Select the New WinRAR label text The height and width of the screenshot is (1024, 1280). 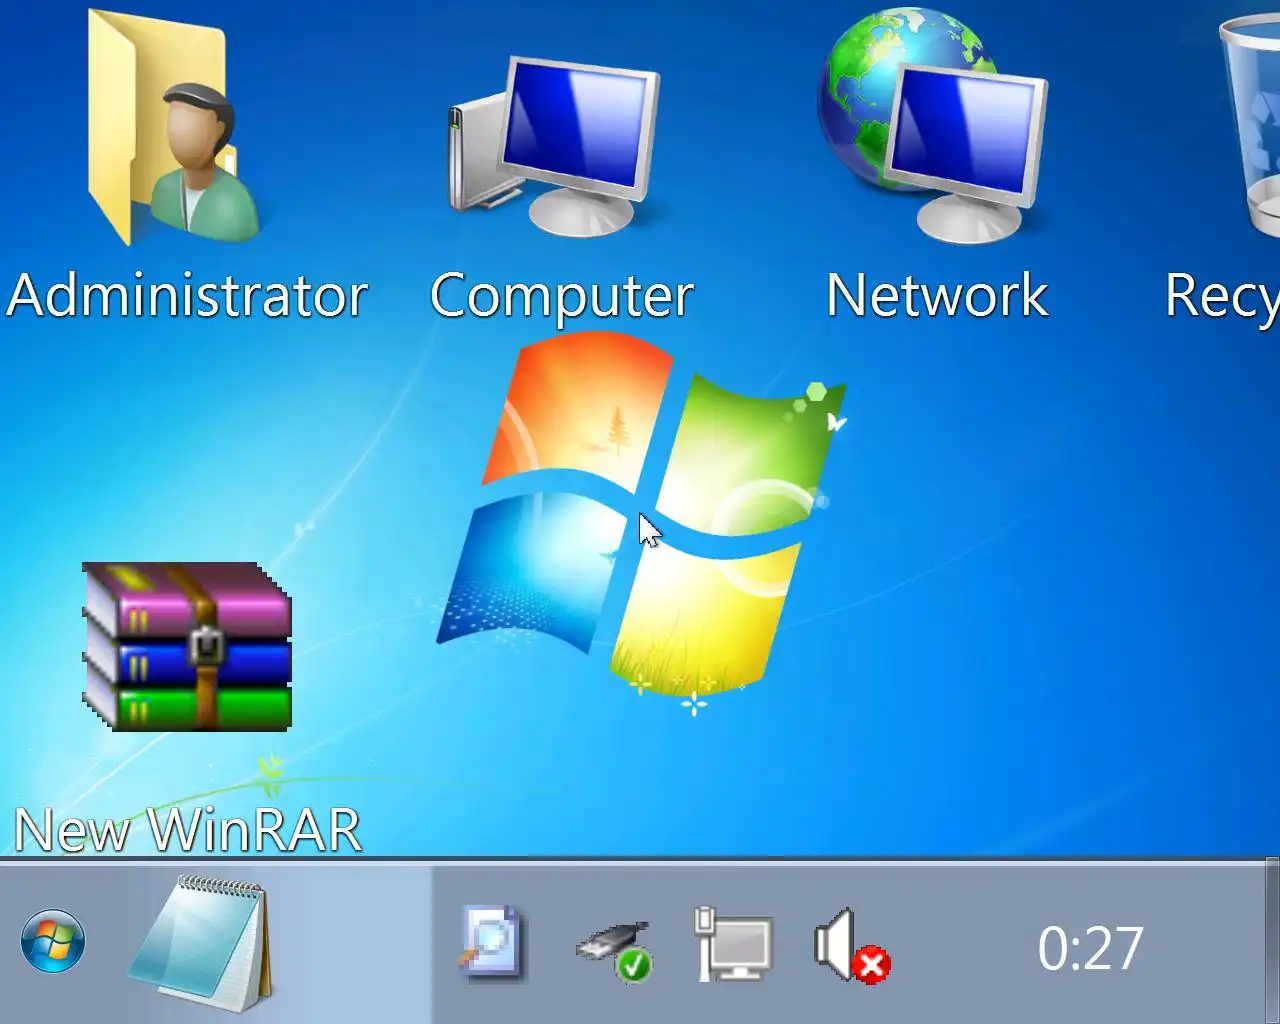pos(188,830)
